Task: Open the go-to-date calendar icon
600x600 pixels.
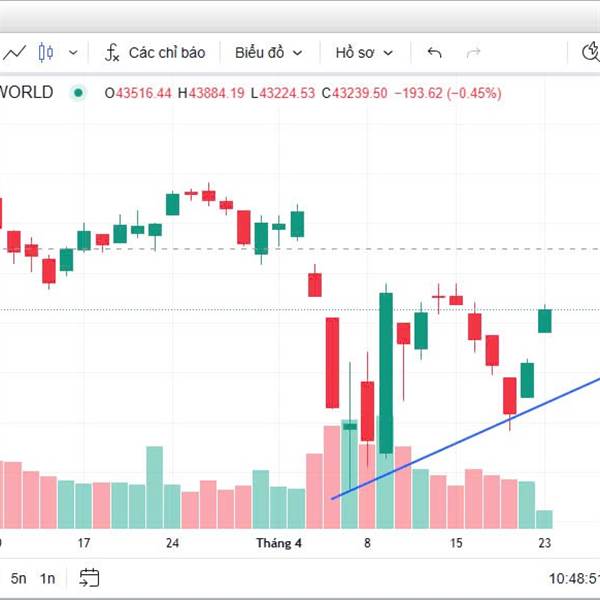Action: pyautogui.click(x=90, y=577)
